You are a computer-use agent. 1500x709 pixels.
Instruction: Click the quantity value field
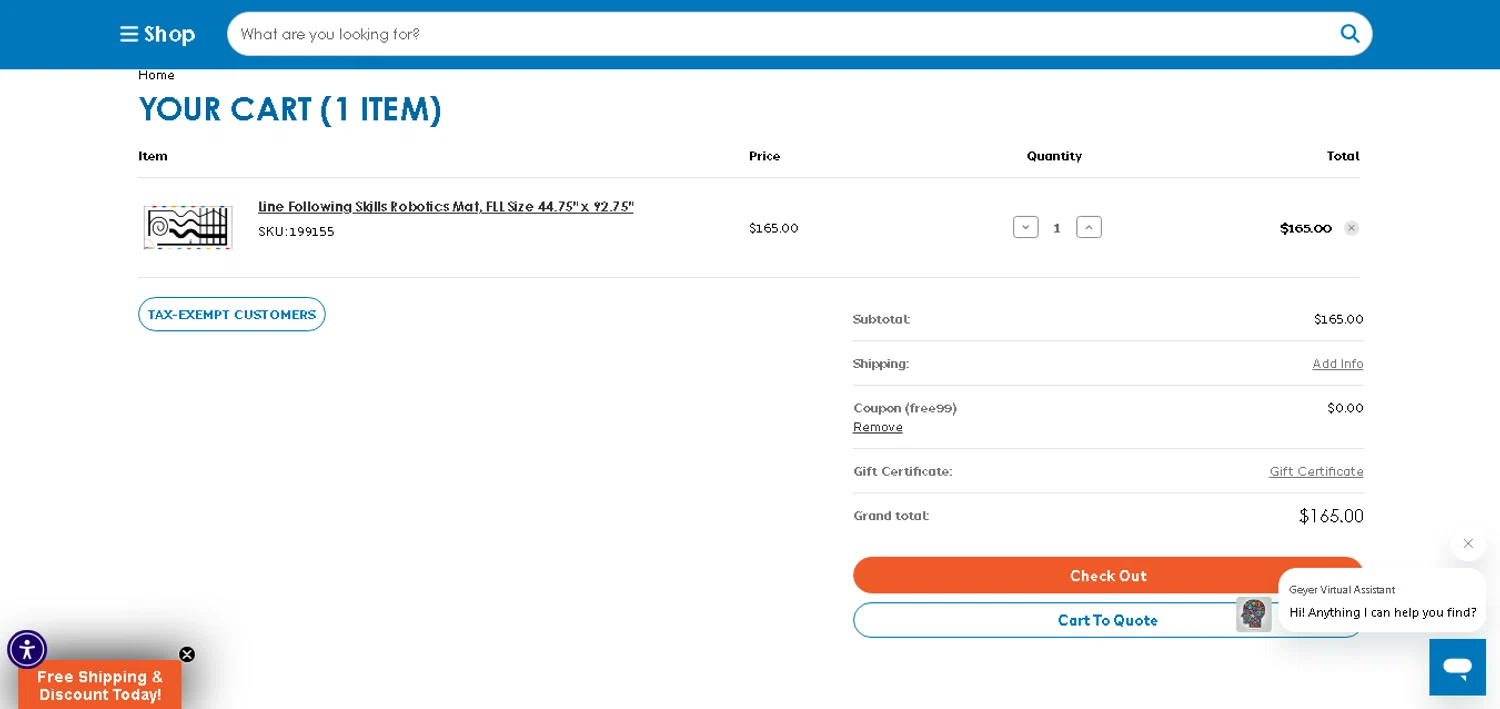click(1057, 228)
